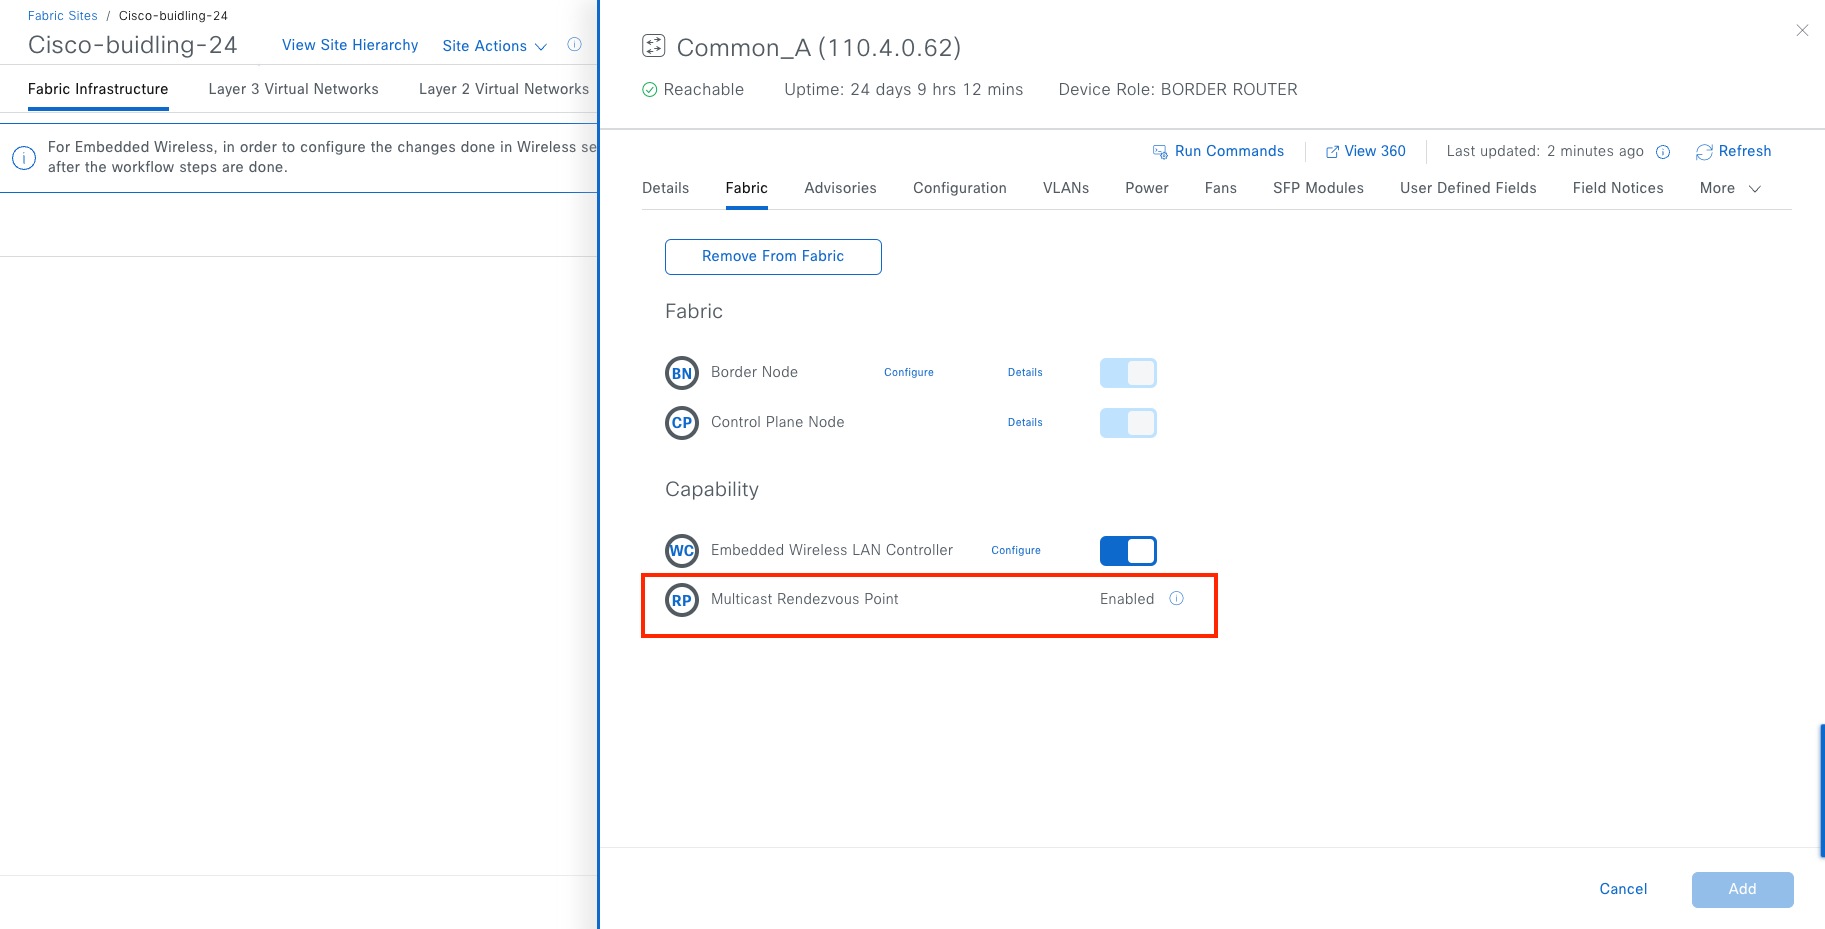Toggle the Control Plane Node switch
This screenshot has width=1825, height=929.
(x=1128, y=423)
